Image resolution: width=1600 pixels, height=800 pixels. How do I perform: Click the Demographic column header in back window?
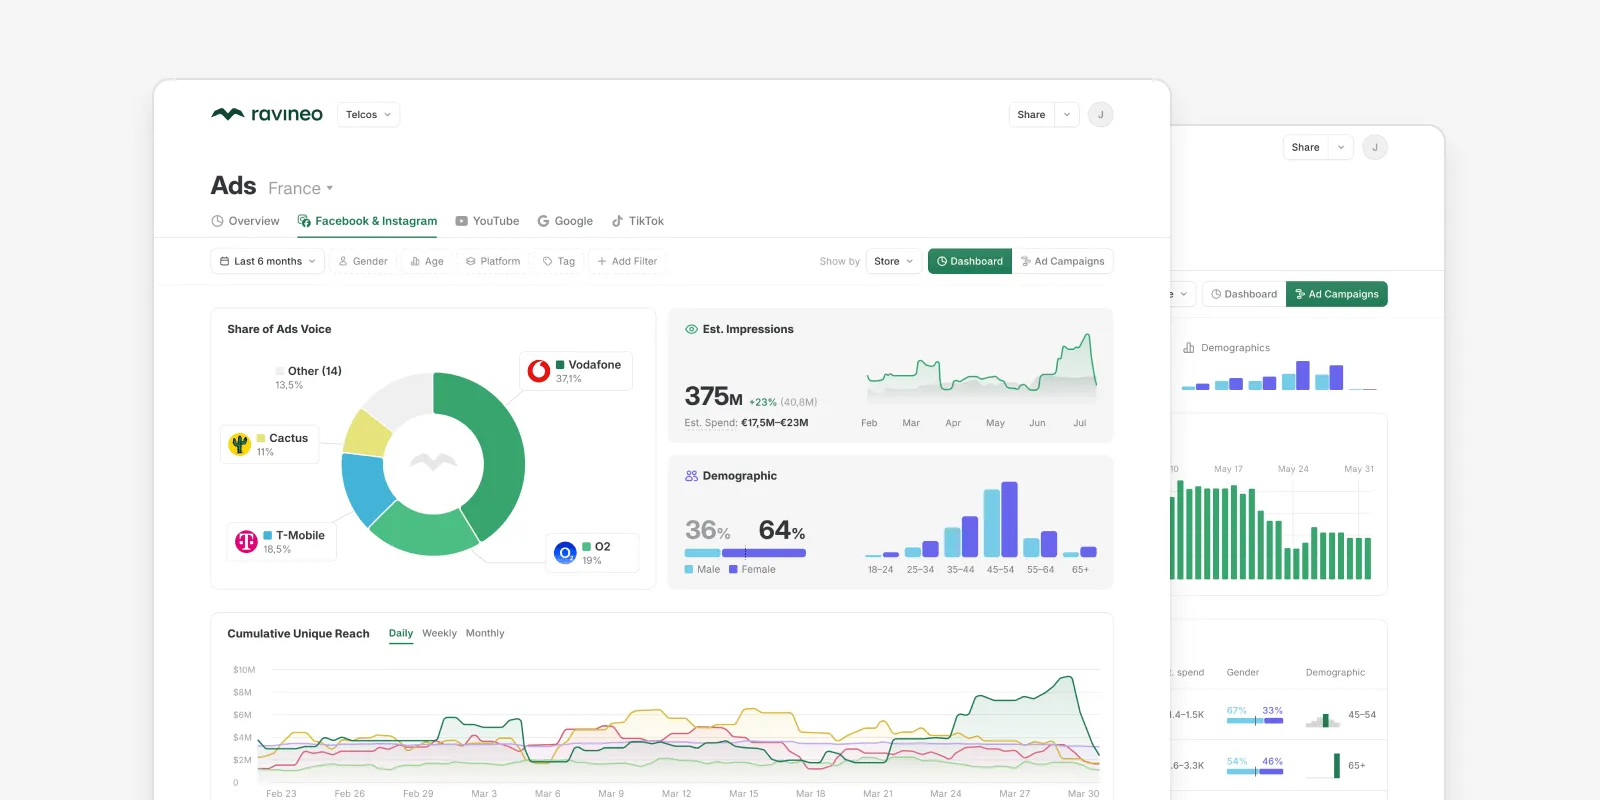pos(1335,672)
